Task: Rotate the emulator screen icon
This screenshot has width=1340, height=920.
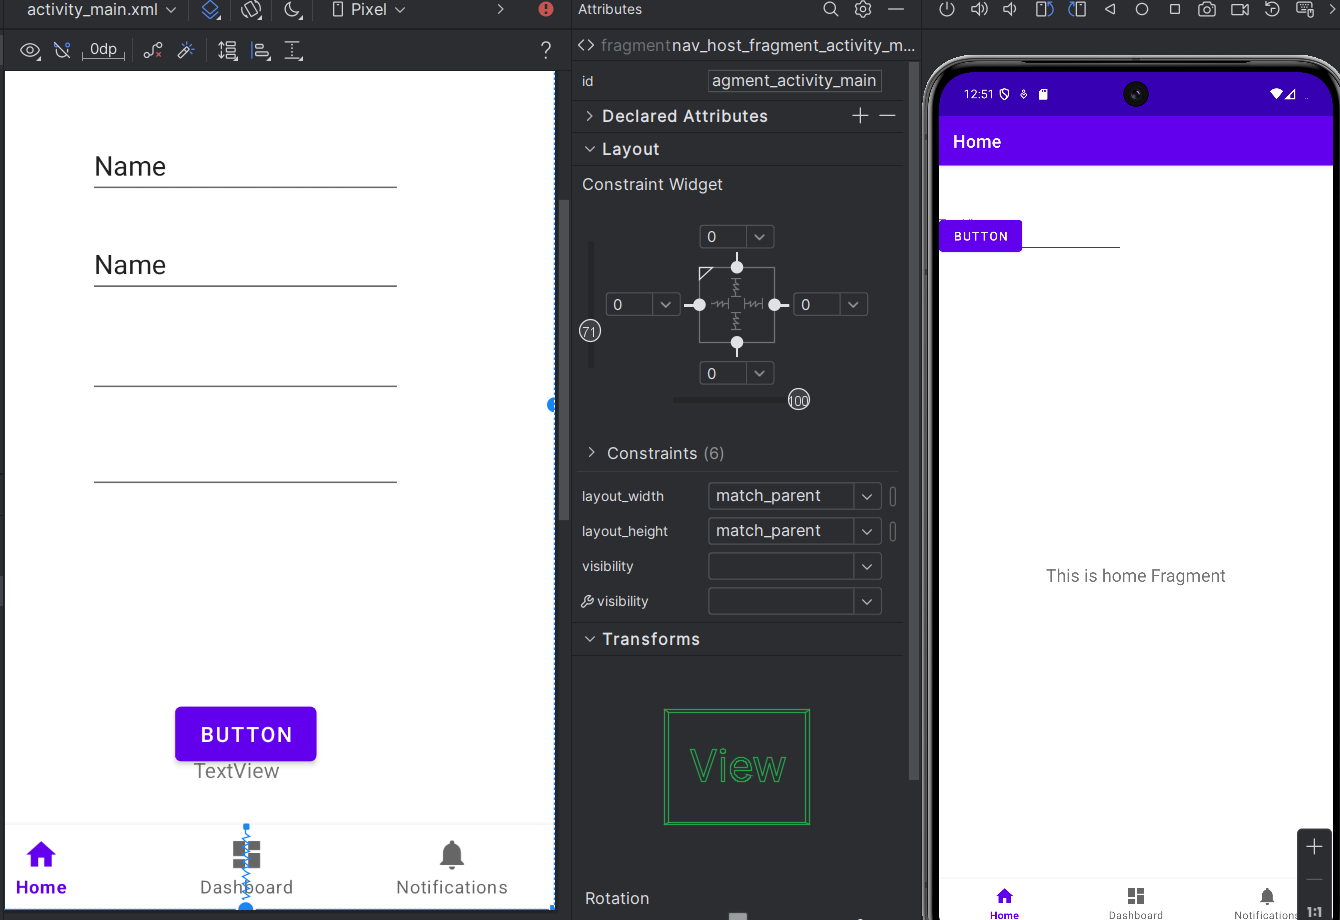Action: pos(1044,9)
